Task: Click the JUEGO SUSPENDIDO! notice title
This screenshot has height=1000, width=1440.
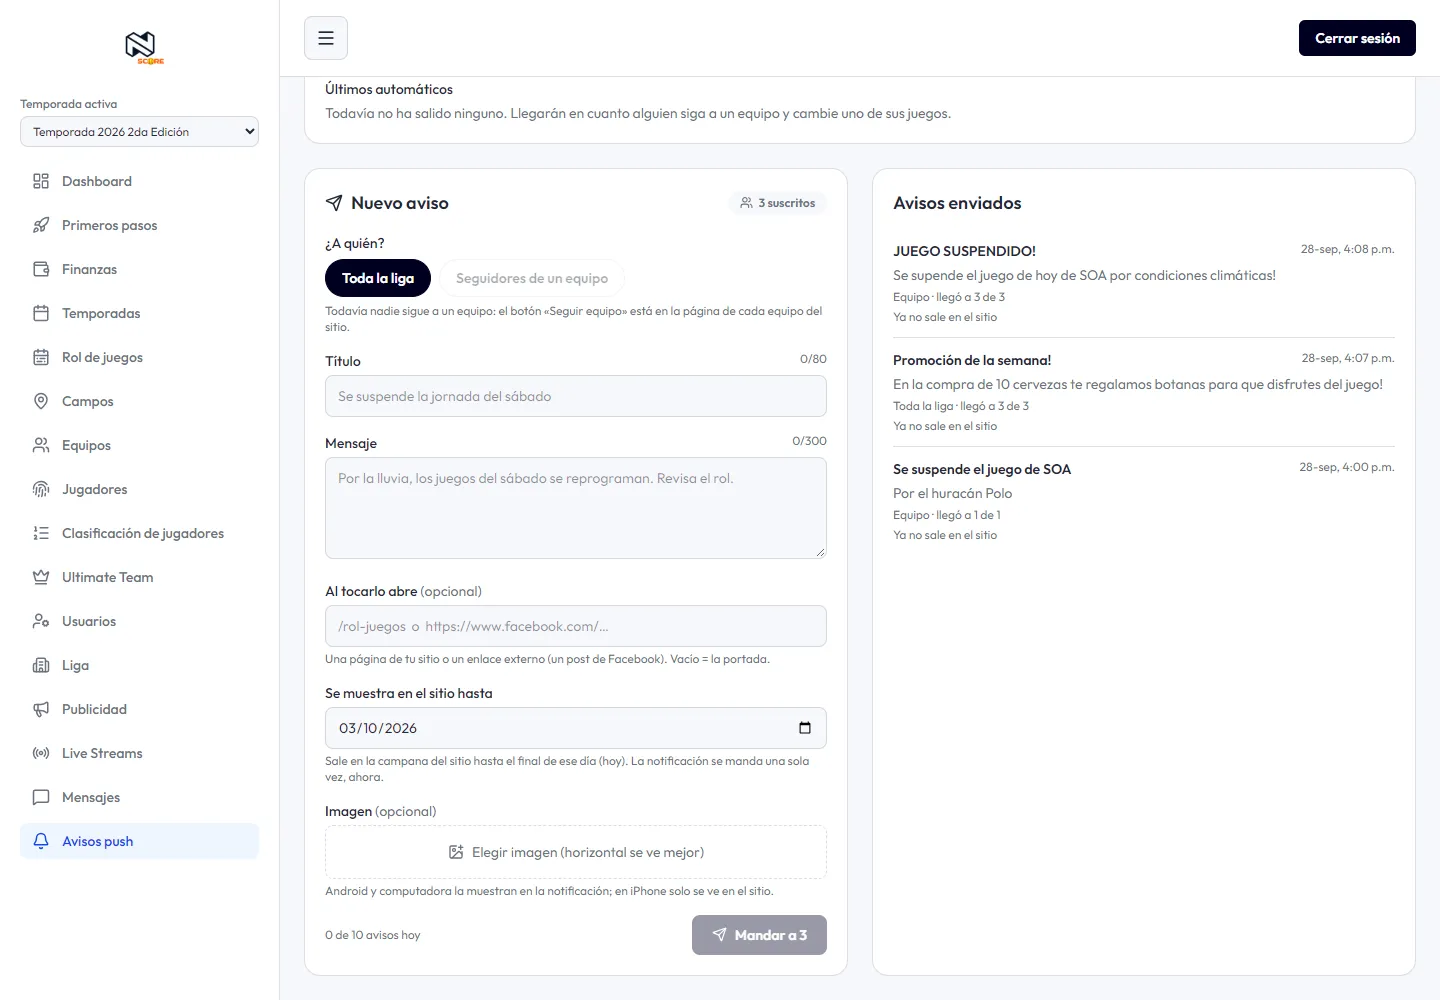Action: 964,251
